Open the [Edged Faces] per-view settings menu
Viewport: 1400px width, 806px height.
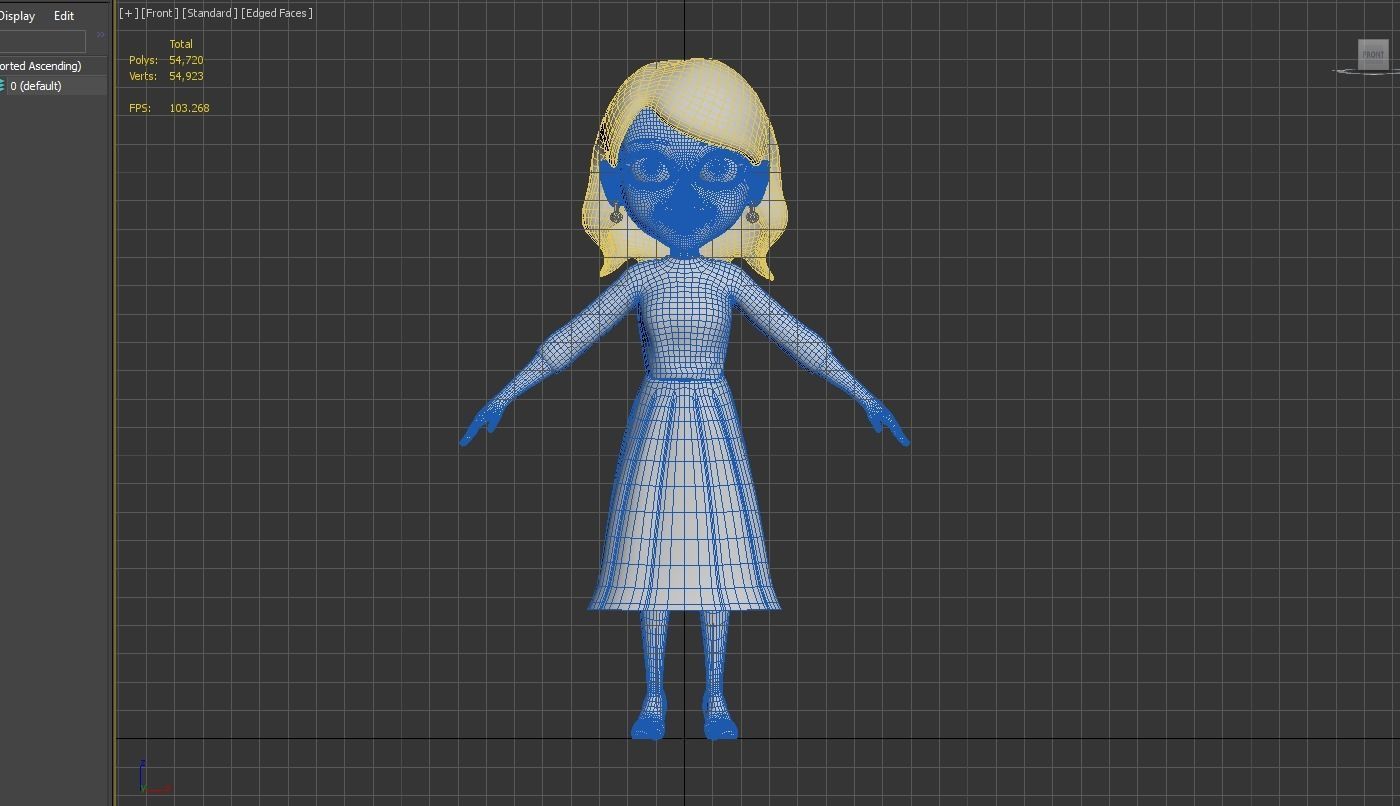pos(277,13)
